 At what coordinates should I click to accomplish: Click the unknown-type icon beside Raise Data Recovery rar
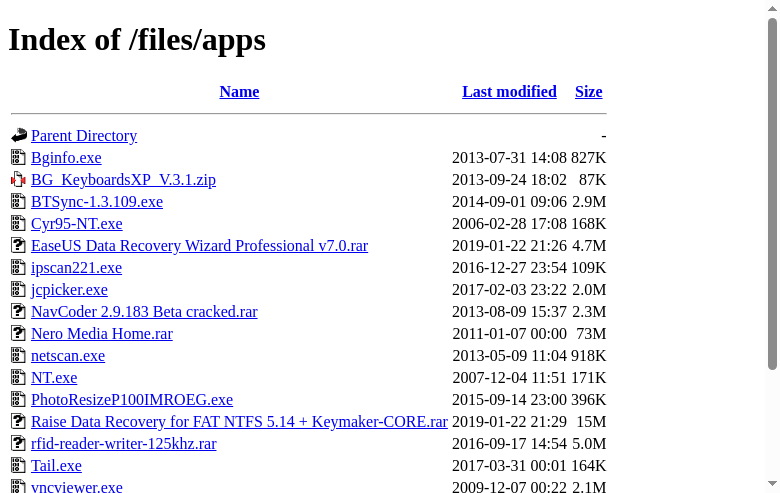(x=18, y=421)
